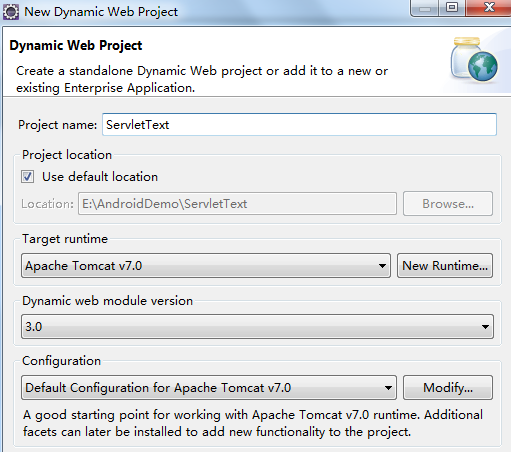511x452 pixels.
Task: Maximize the New Dynamic Web Project dialog
Action: tap(452, 8)
